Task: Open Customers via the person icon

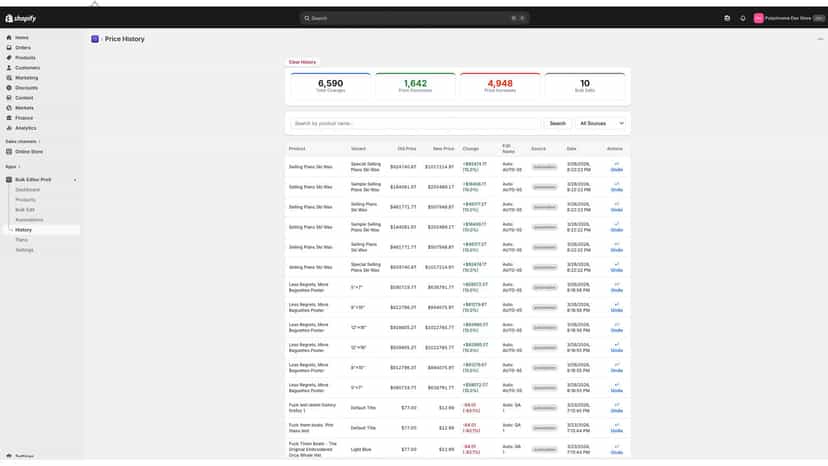Action: pos(9,68)
